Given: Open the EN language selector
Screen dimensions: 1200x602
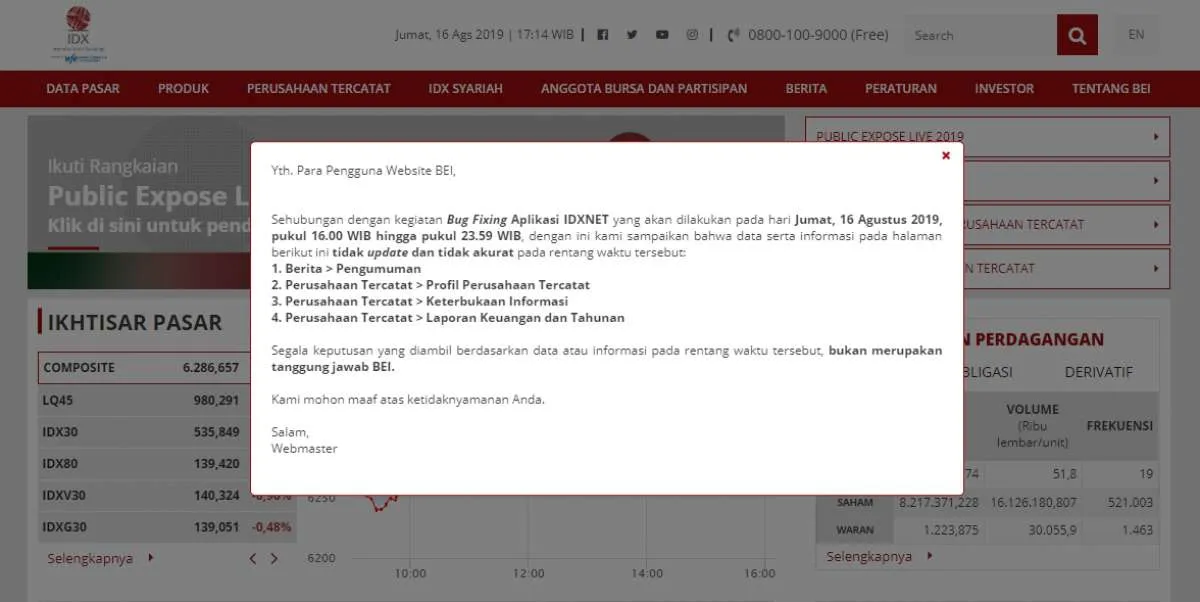Looking at the screenshot, I should [x=1136, y=34].
